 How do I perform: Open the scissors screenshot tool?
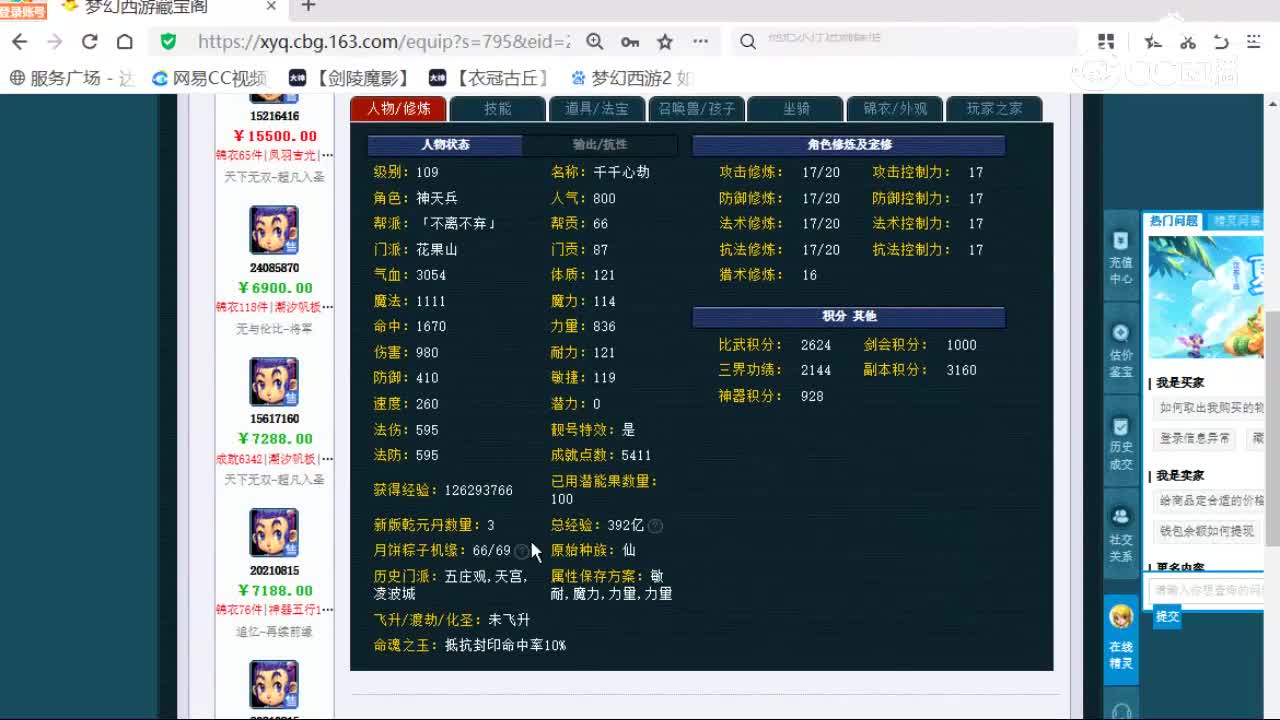(1188, 42)
